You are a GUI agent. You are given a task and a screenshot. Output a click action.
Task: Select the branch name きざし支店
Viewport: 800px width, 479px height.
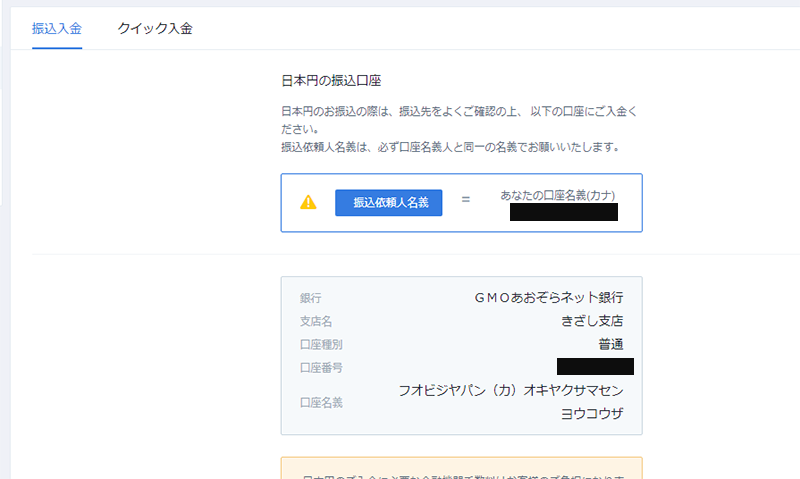click(x=592, y=321)
